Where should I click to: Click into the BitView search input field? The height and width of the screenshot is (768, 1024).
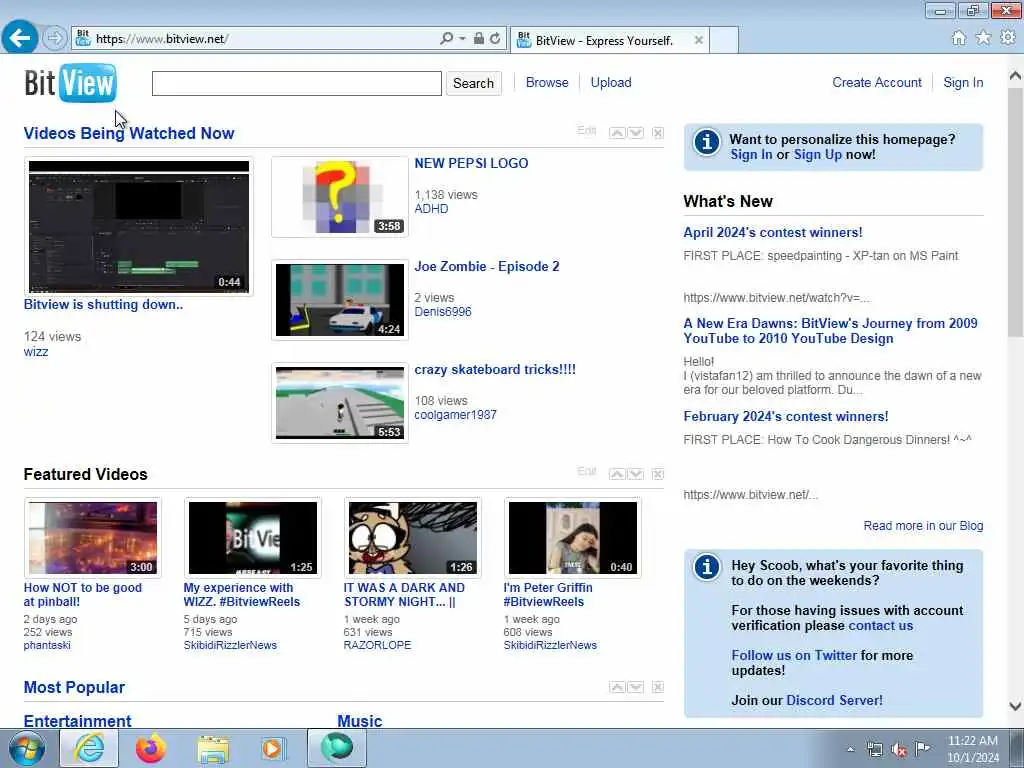click(x=296, y=83)
